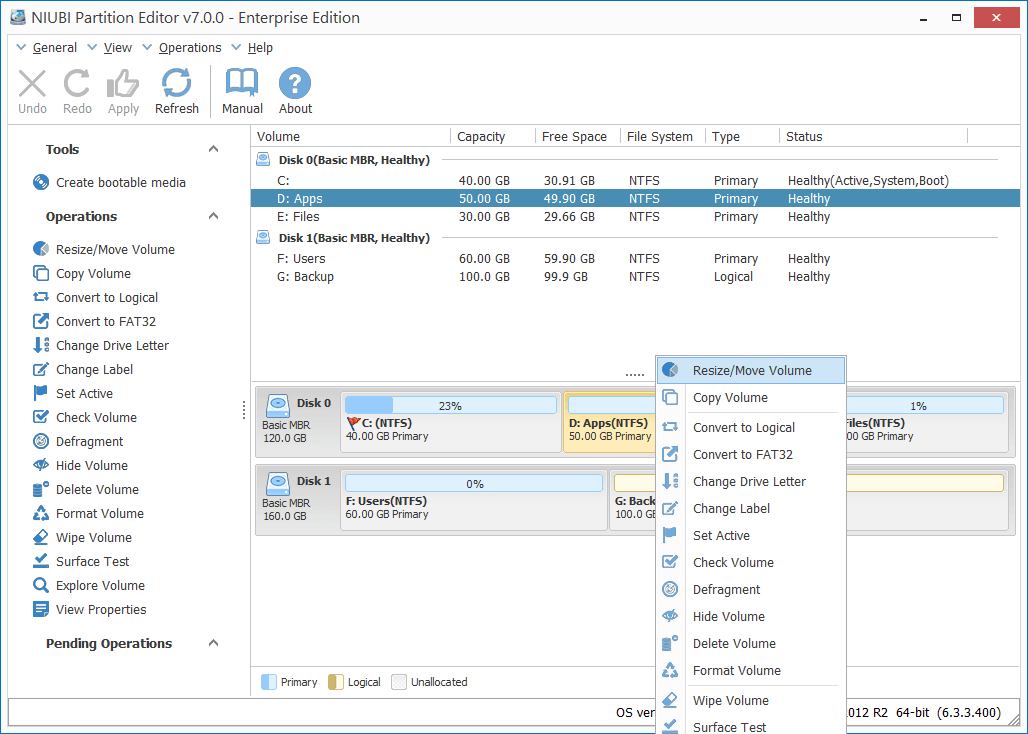Click sidebar Explore Volume magnifier icon
The height and width of the screenshot is (734, 1028).
pyautogui.click(x=41, y=585)
